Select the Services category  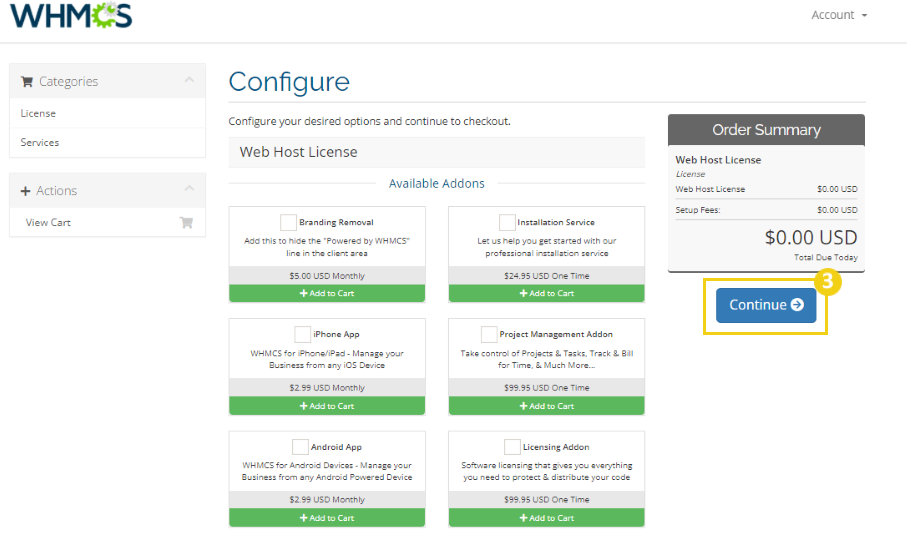pyautogui.click(x=107, y=142)
